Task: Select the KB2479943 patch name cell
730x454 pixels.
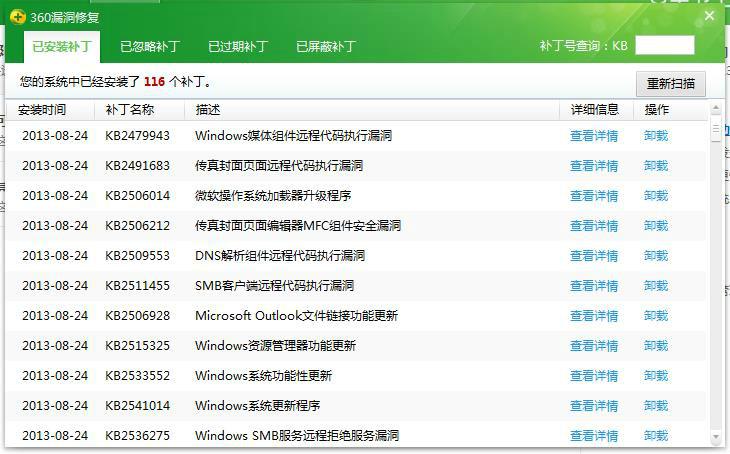Action: pos(137,136)
